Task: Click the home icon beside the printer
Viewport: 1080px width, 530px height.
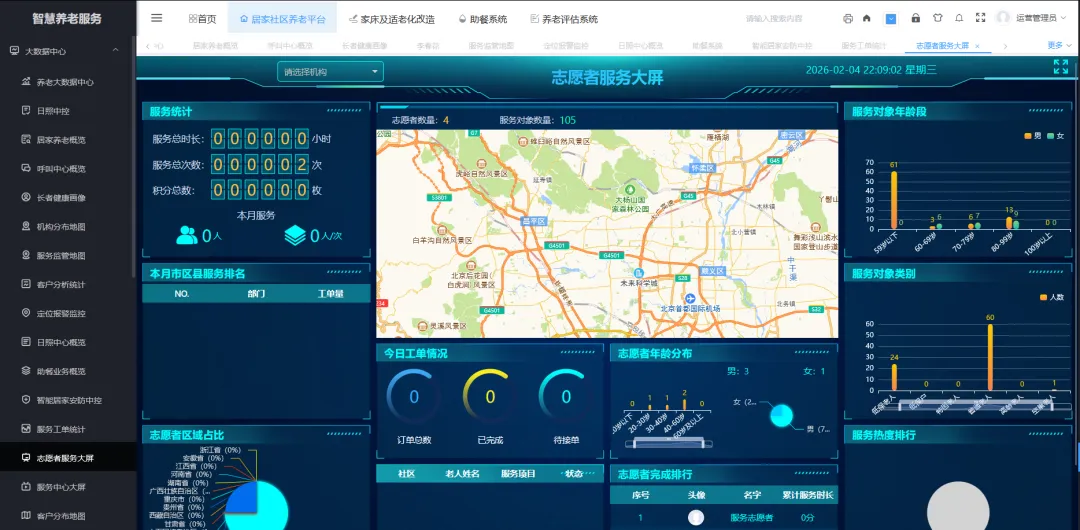Action: point(867,19)
